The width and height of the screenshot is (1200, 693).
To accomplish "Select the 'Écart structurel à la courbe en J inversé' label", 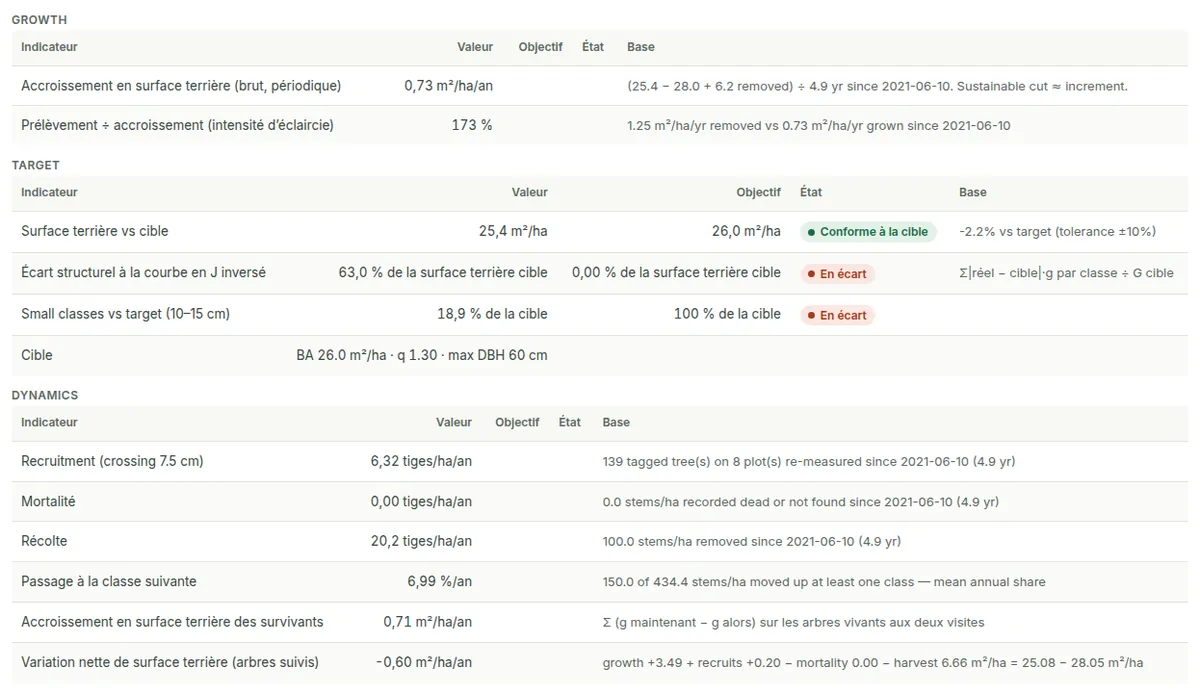I will pos(144,272).
